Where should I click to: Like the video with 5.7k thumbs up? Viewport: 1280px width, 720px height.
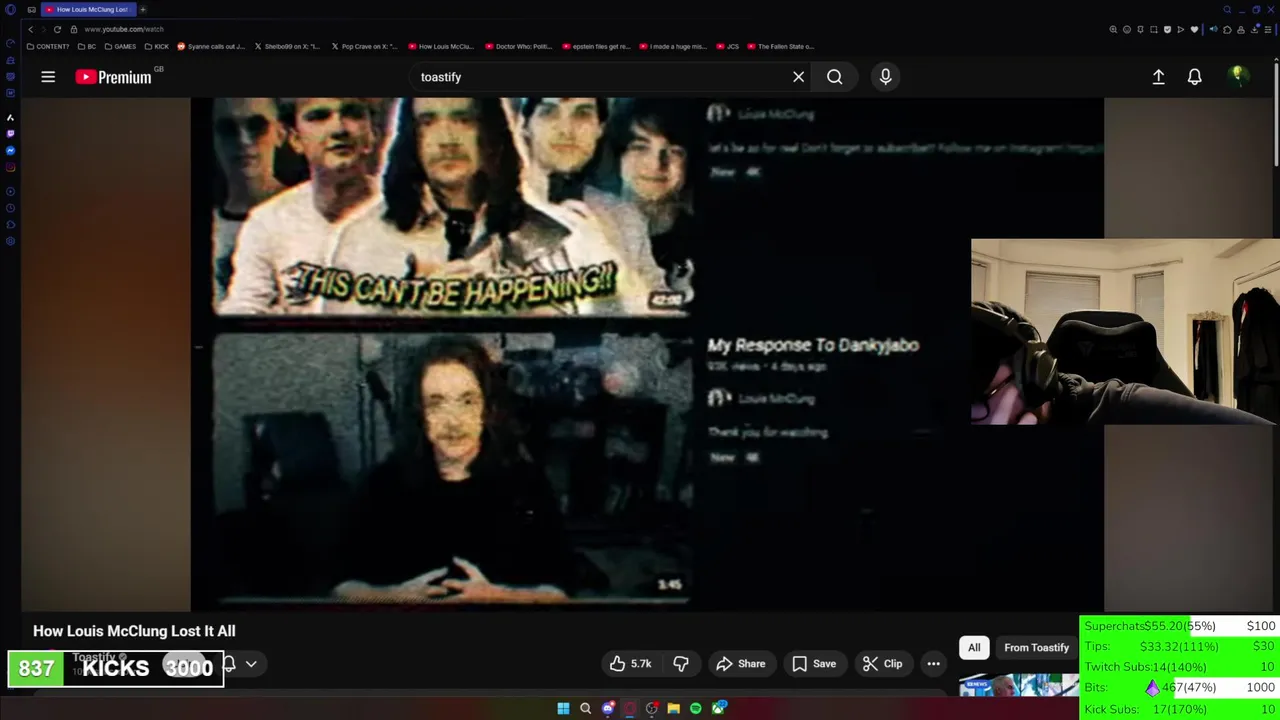(x=630, y=664)
